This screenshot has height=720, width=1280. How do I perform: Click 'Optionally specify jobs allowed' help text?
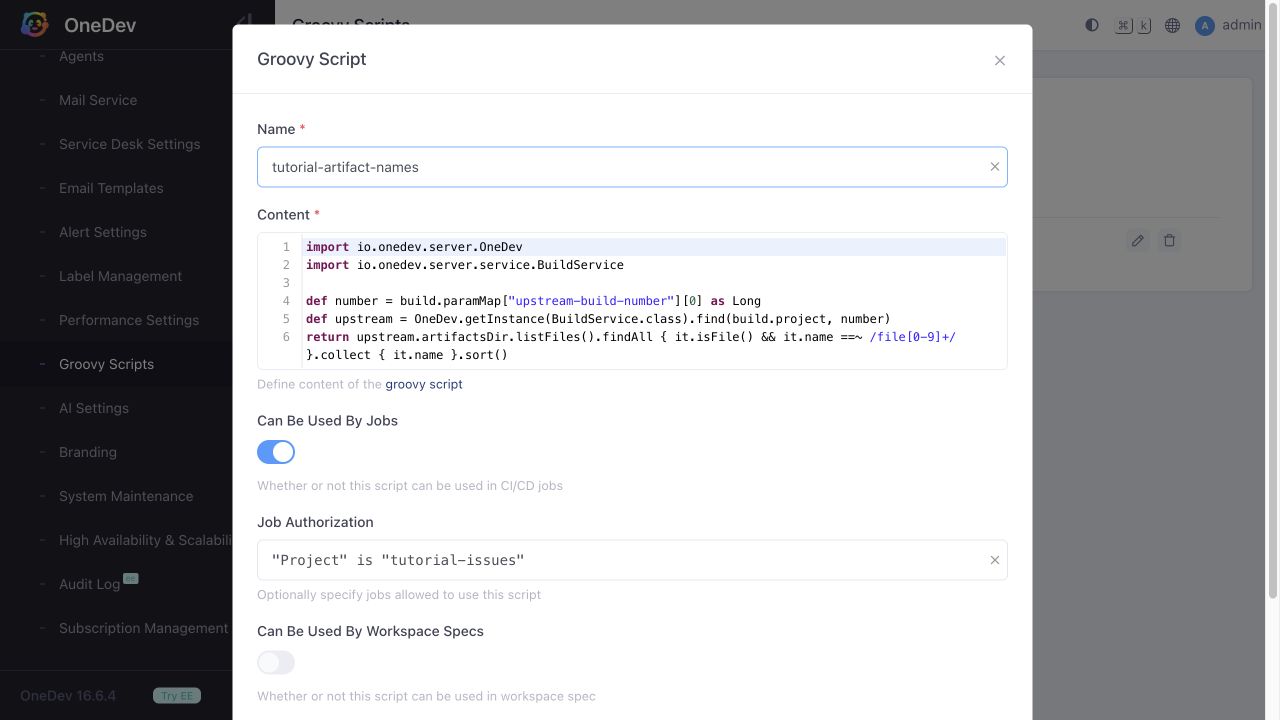click(399, 595)
